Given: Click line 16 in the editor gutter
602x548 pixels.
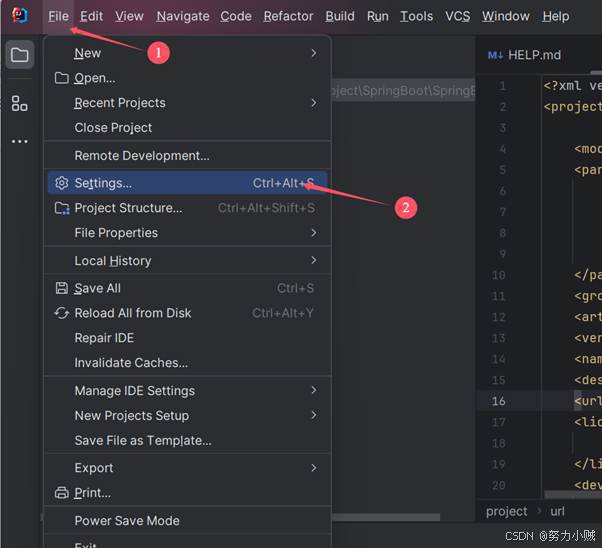Looking at the screenshot, I should 498,401.
